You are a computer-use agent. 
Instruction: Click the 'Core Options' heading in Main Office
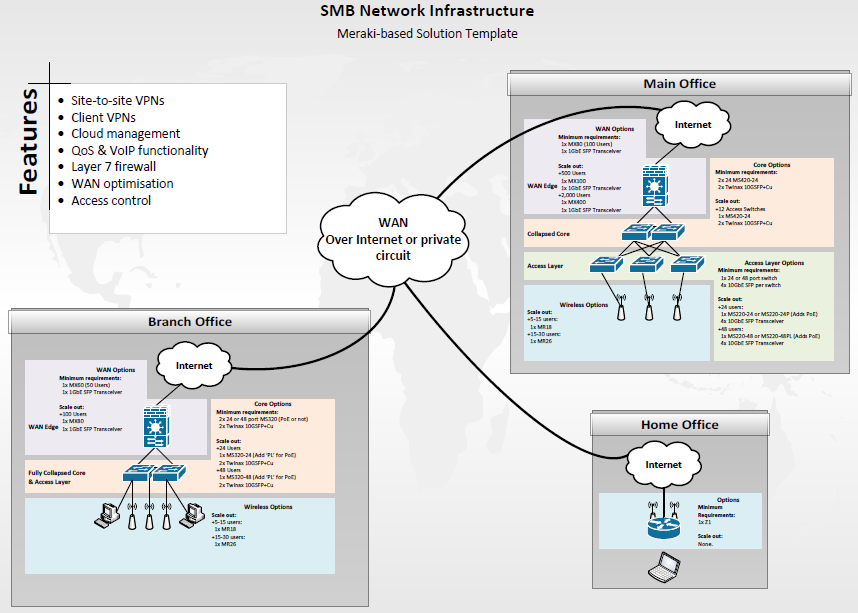(x=772, y=165)
